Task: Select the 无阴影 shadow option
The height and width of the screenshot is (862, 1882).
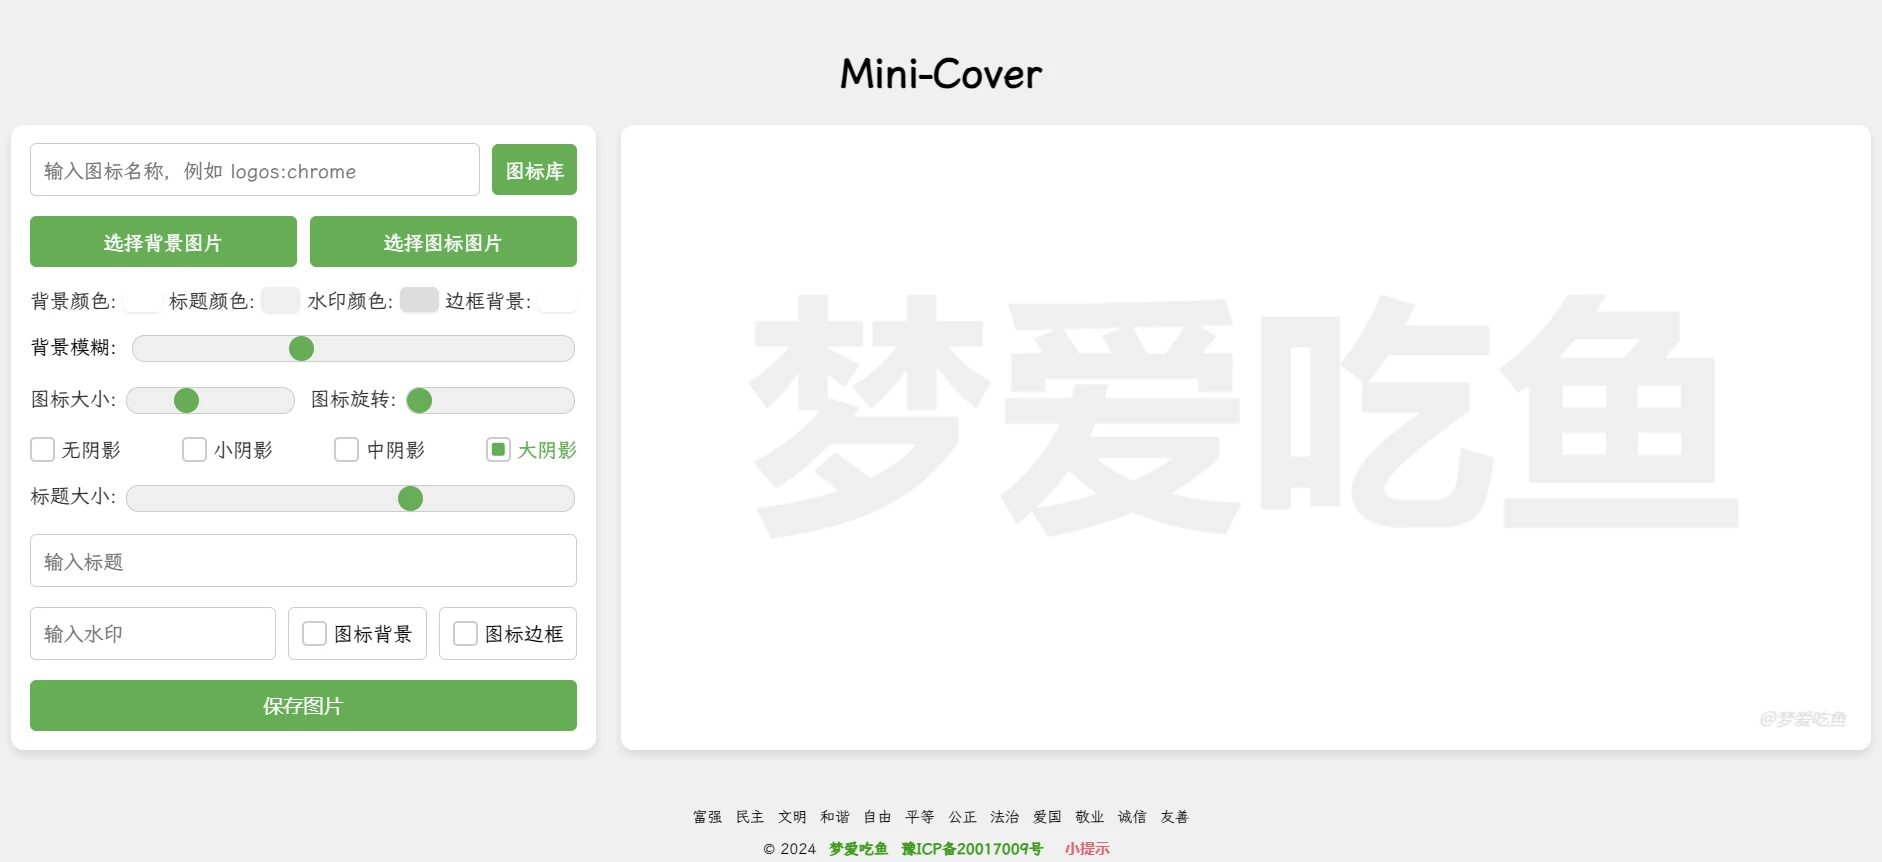Action: (43, 450)
